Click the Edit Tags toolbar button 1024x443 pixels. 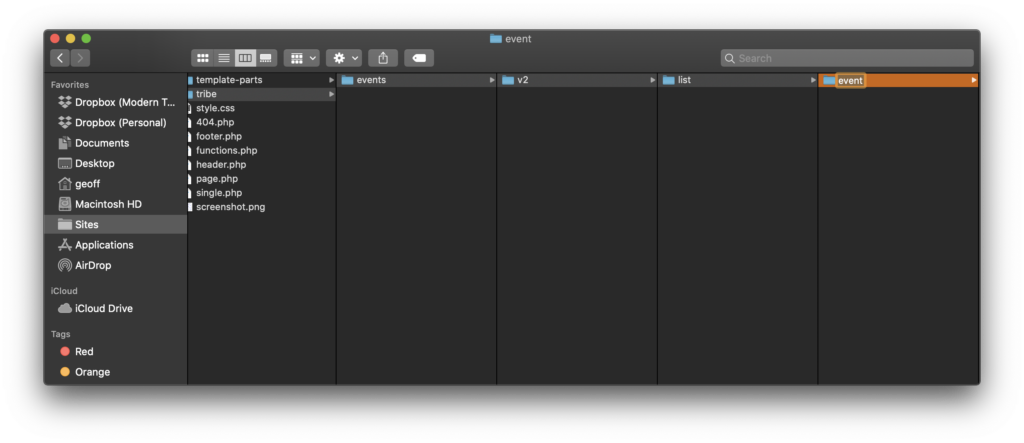click(x=419, y=58)
